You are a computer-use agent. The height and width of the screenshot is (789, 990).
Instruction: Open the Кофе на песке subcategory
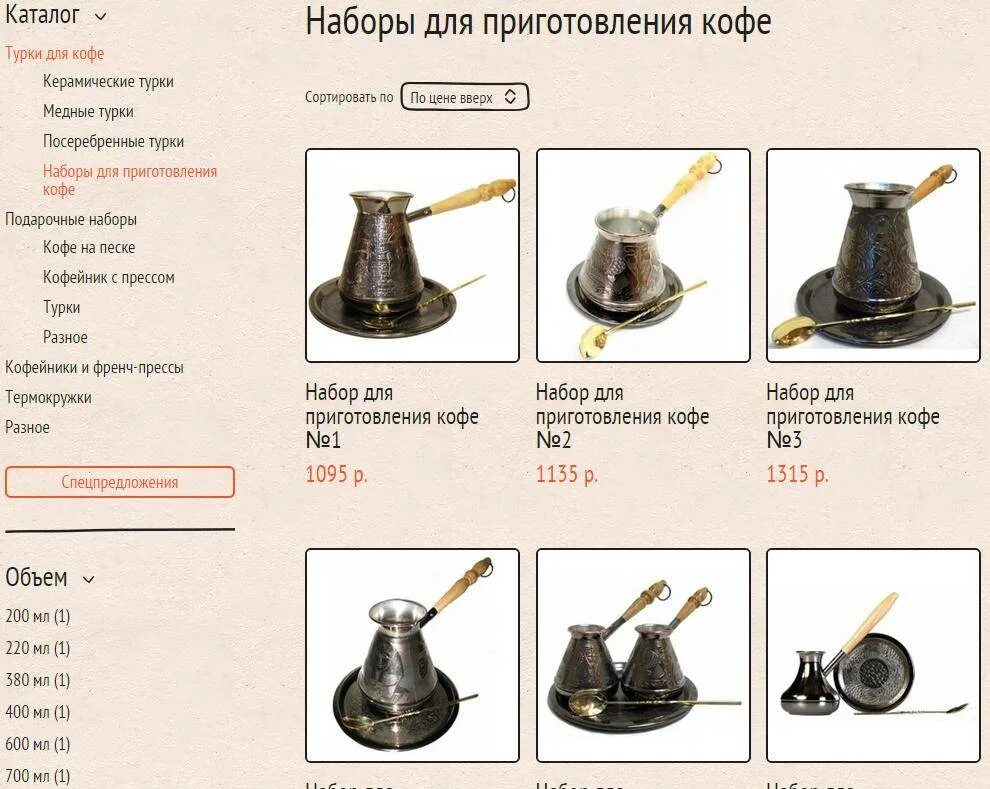pyautogui.click(x=89, y=247)
